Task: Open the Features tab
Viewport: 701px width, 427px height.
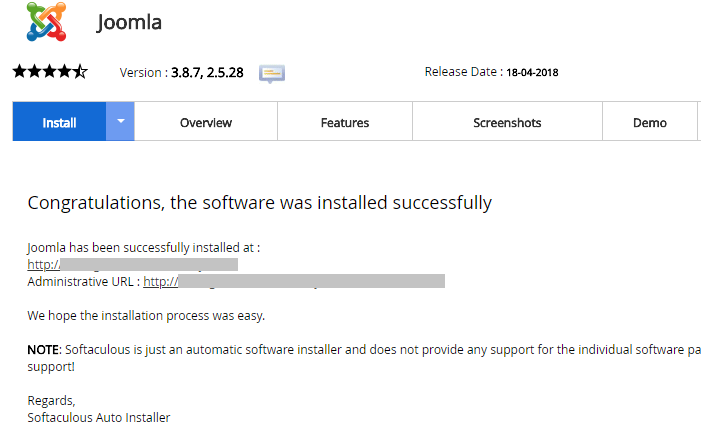Action: [345, 122]
